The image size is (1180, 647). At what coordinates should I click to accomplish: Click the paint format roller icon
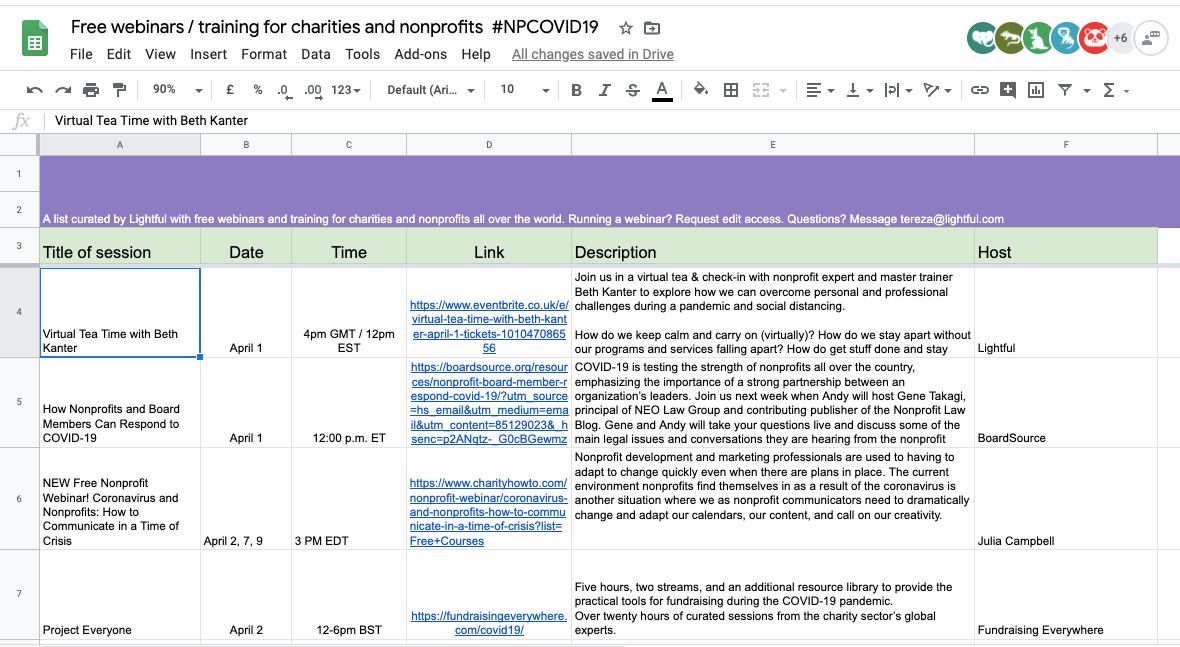(x=119, y=90)
